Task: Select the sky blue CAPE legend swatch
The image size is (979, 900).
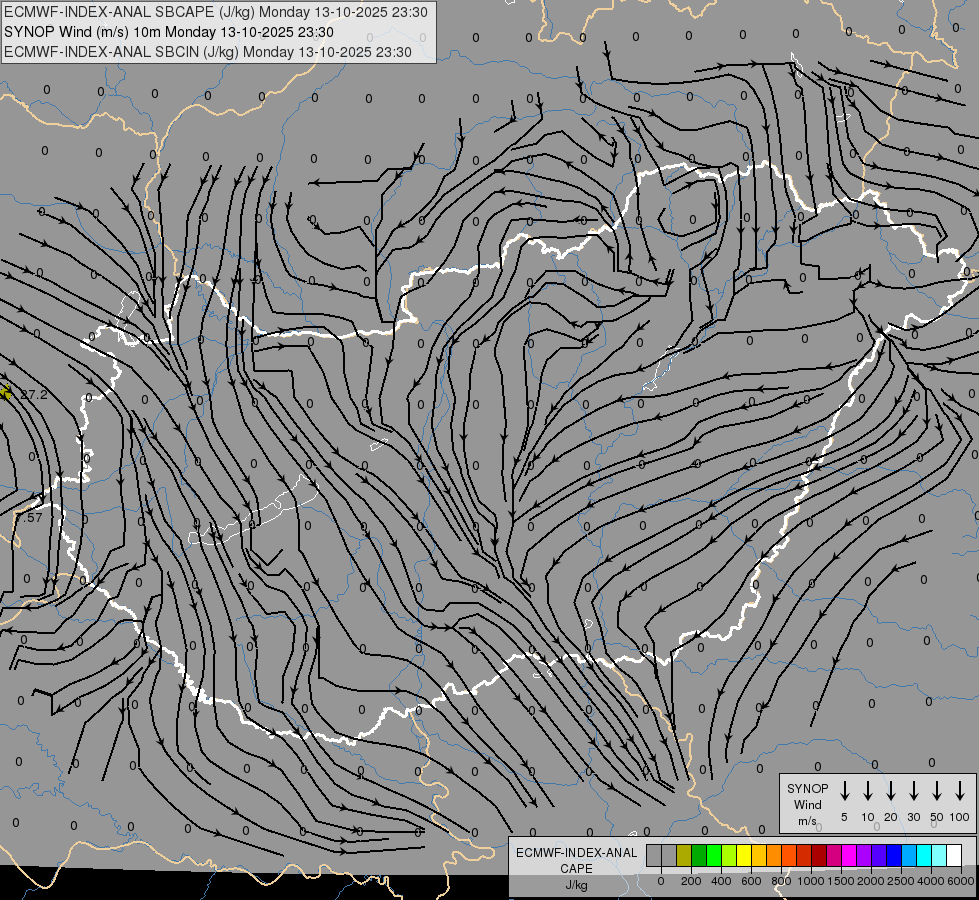Action: pyautogui.click(x=910, y=855)
